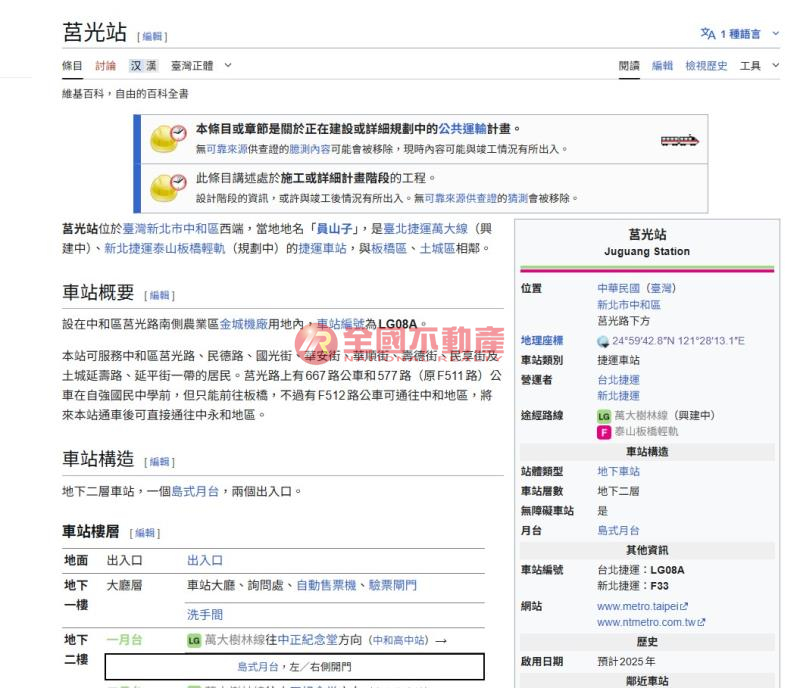Screen dimensions: 800x688
Task: Open the 臺灣正體 variant dropdown
Action: 200,66
